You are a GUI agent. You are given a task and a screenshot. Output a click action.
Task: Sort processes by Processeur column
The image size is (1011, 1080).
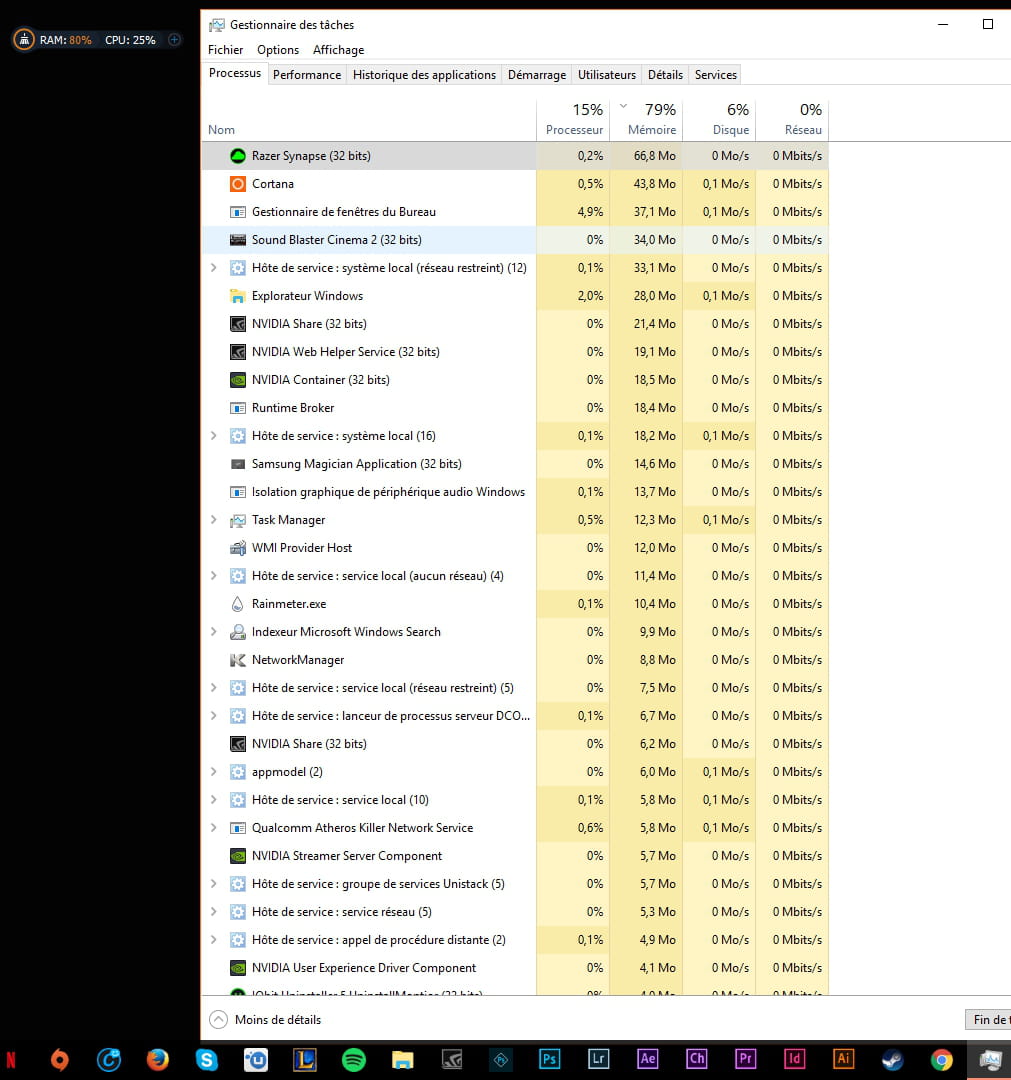(574, 120)
